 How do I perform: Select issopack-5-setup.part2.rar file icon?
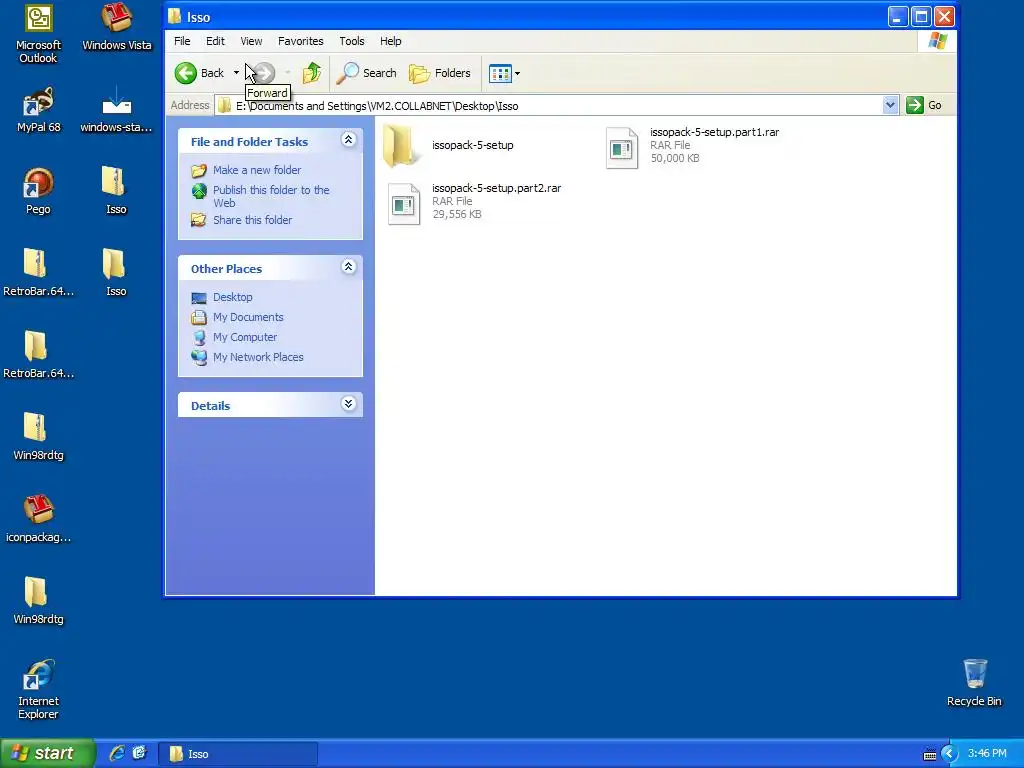tap(404, 204)
